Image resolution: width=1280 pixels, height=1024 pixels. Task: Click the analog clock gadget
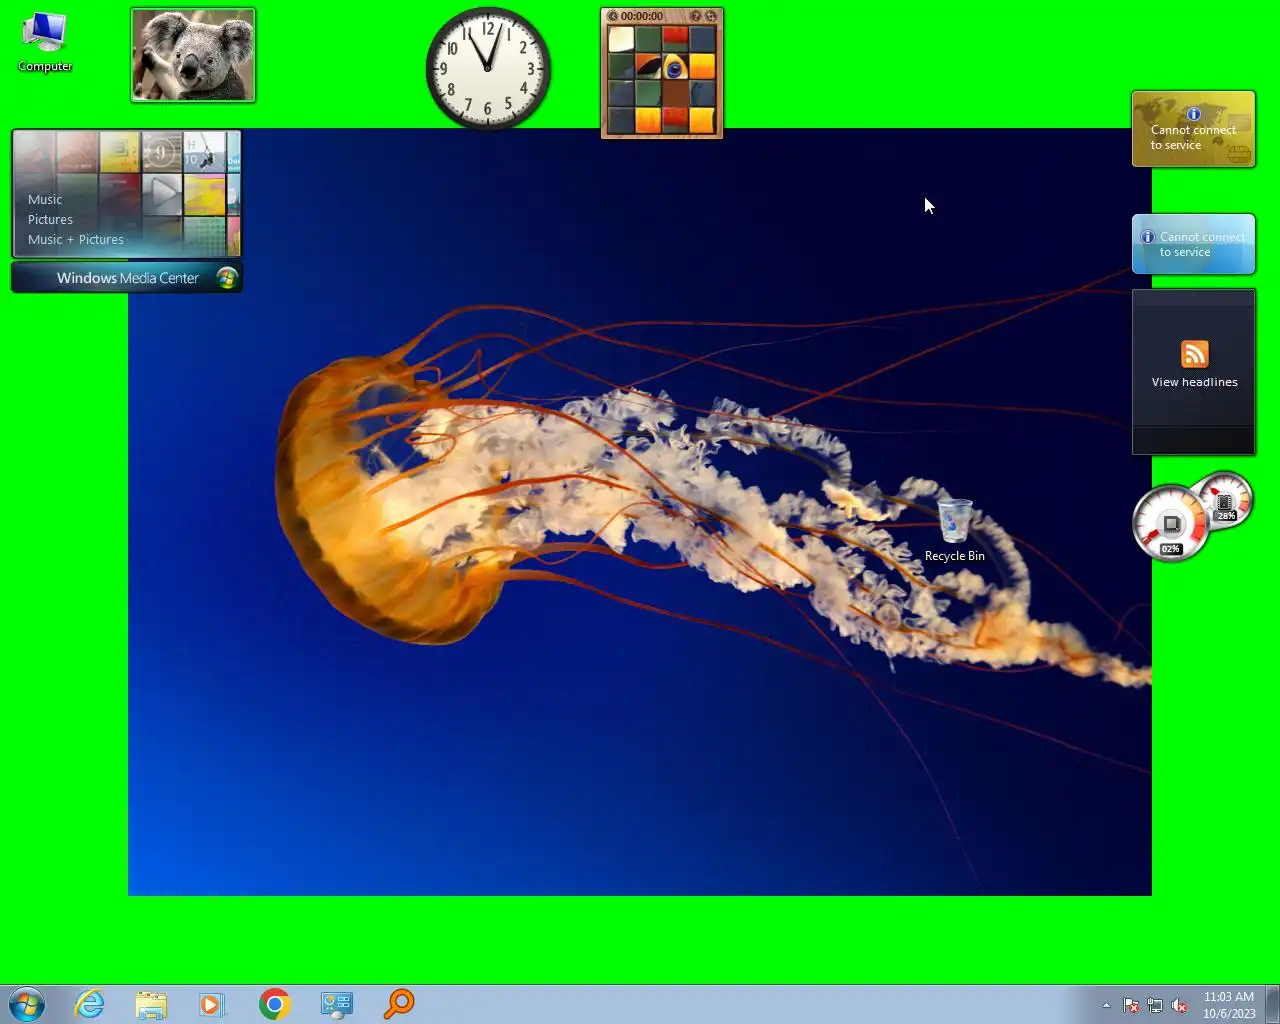(488, 68)
